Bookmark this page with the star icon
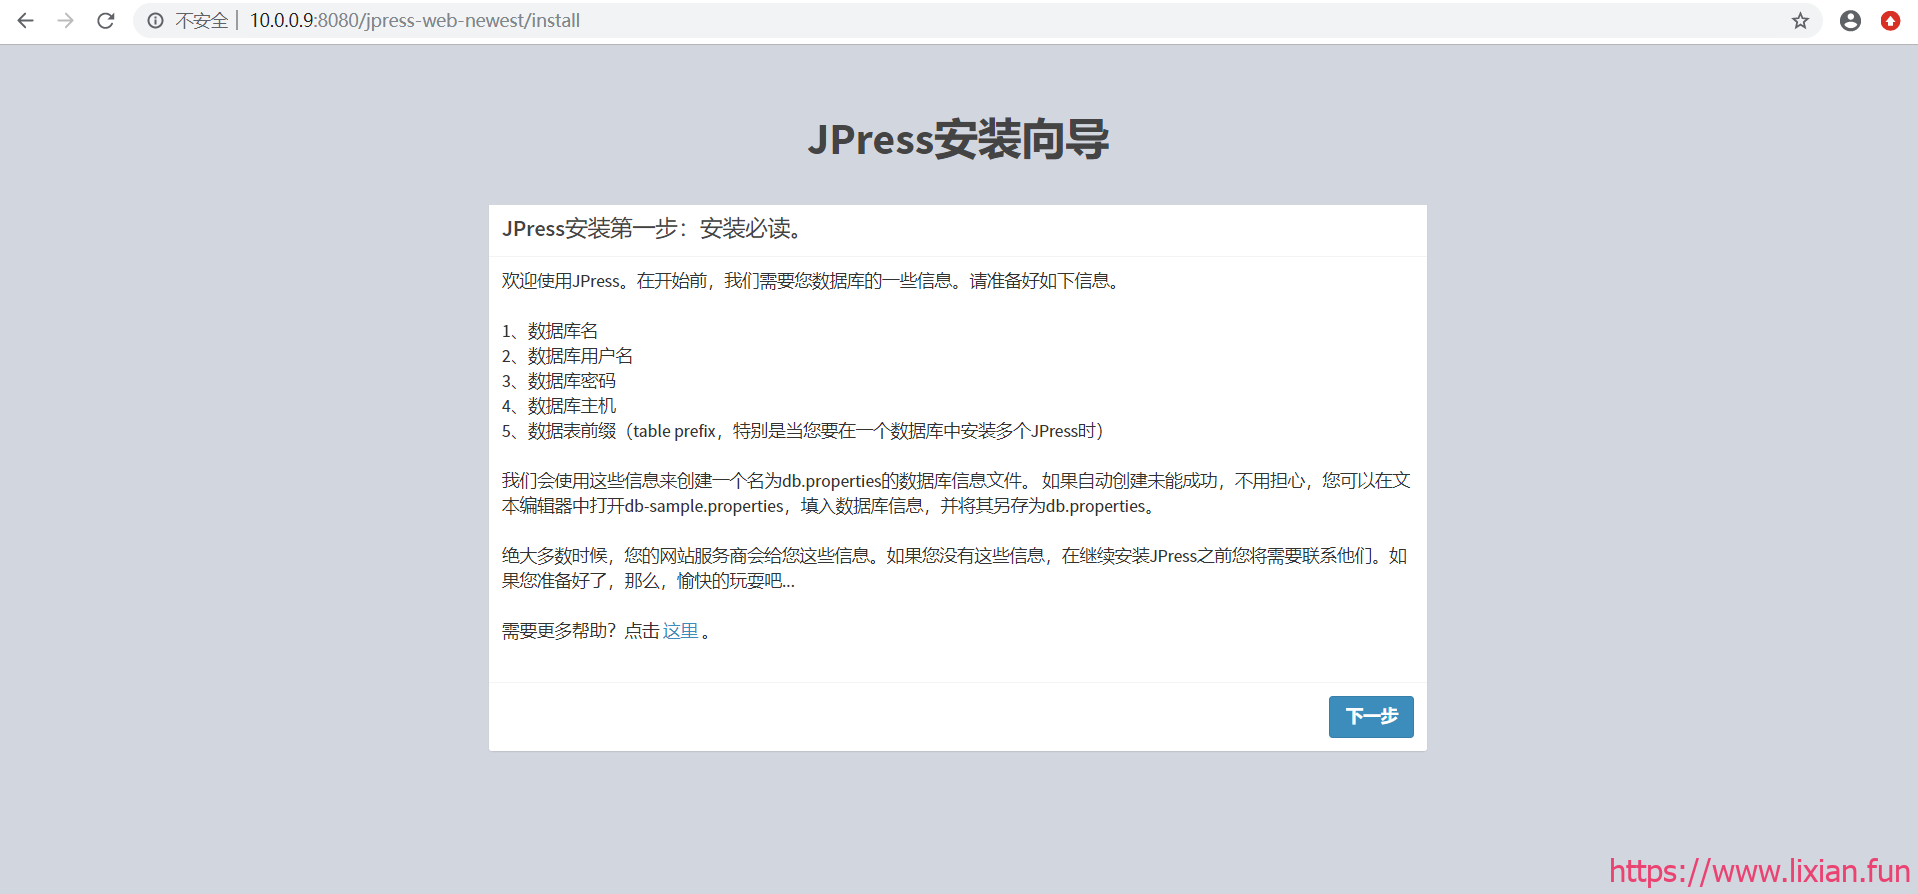 [x=1800, y=21]
